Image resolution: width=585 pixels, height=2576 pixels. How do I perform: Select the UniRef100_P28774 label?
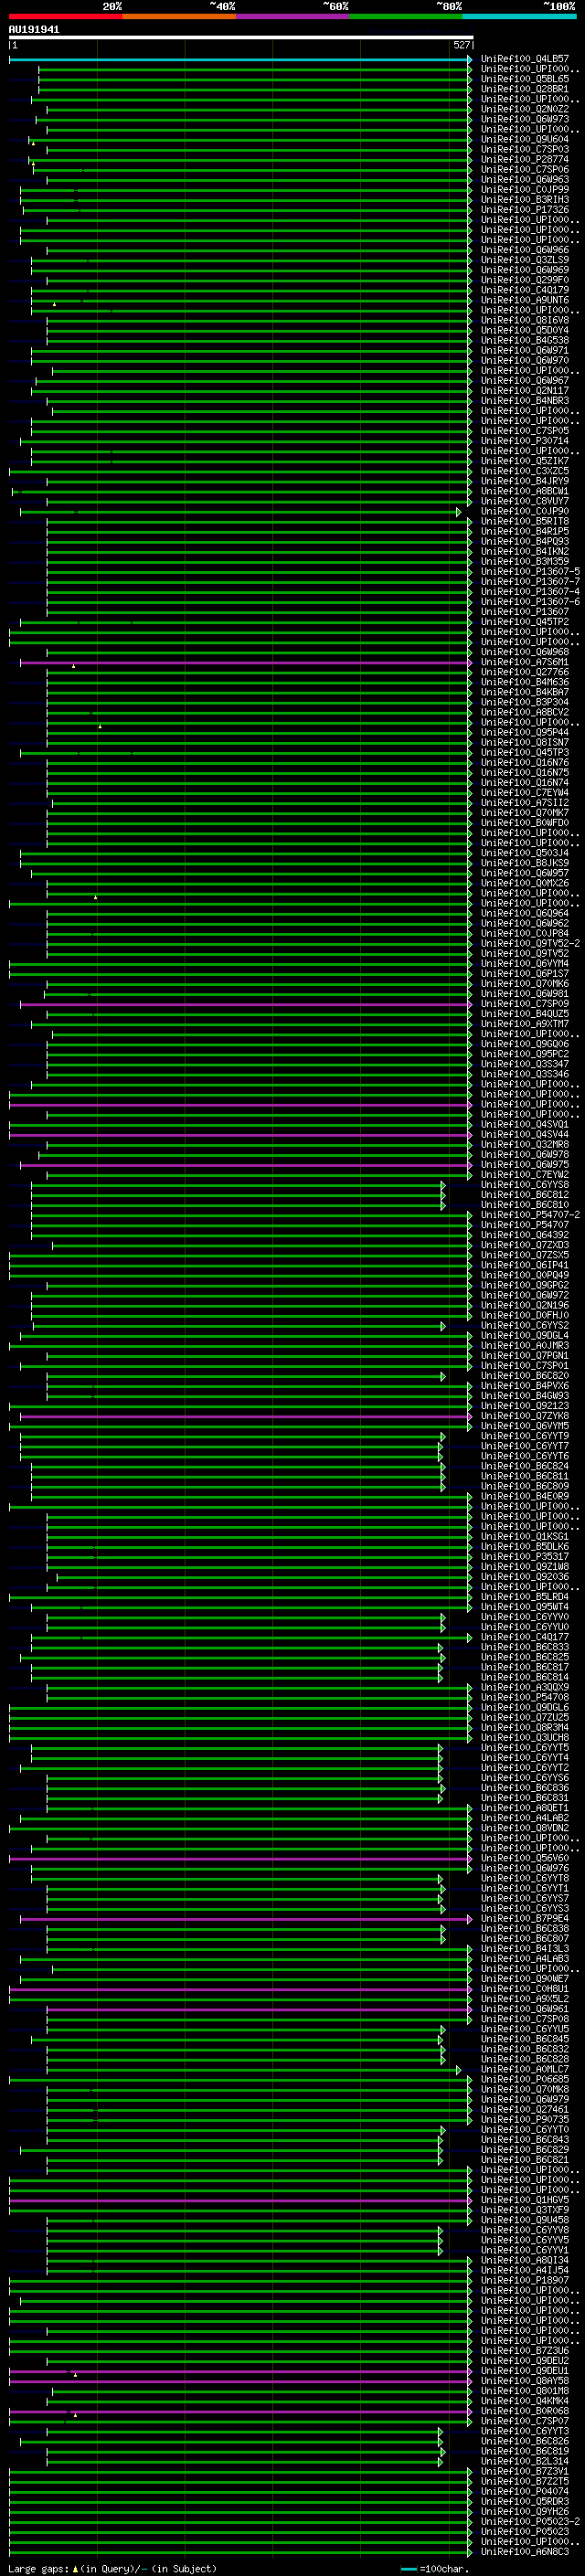pyautogui.click(x=525, y=159)
